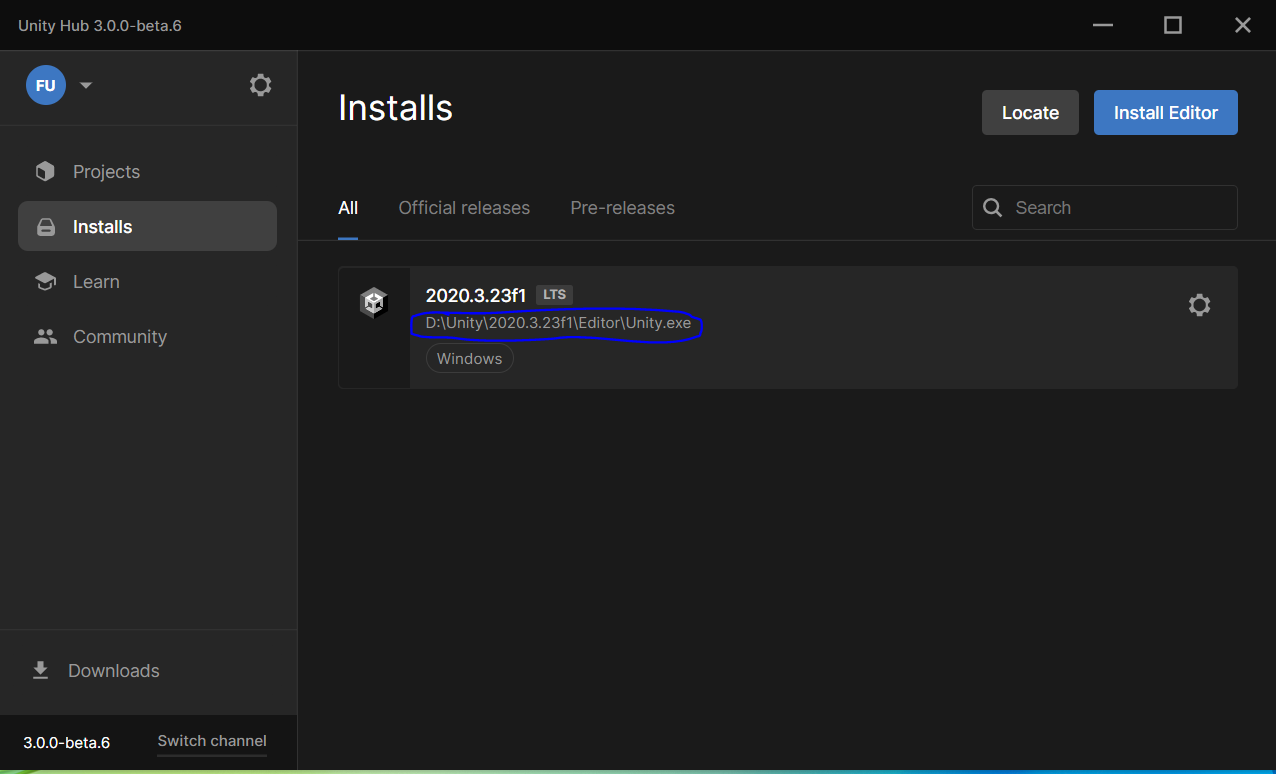Click the search magnifier icon
This screenshot has width=1276, height=774.
pyautogui.click(x=993, y=207)
